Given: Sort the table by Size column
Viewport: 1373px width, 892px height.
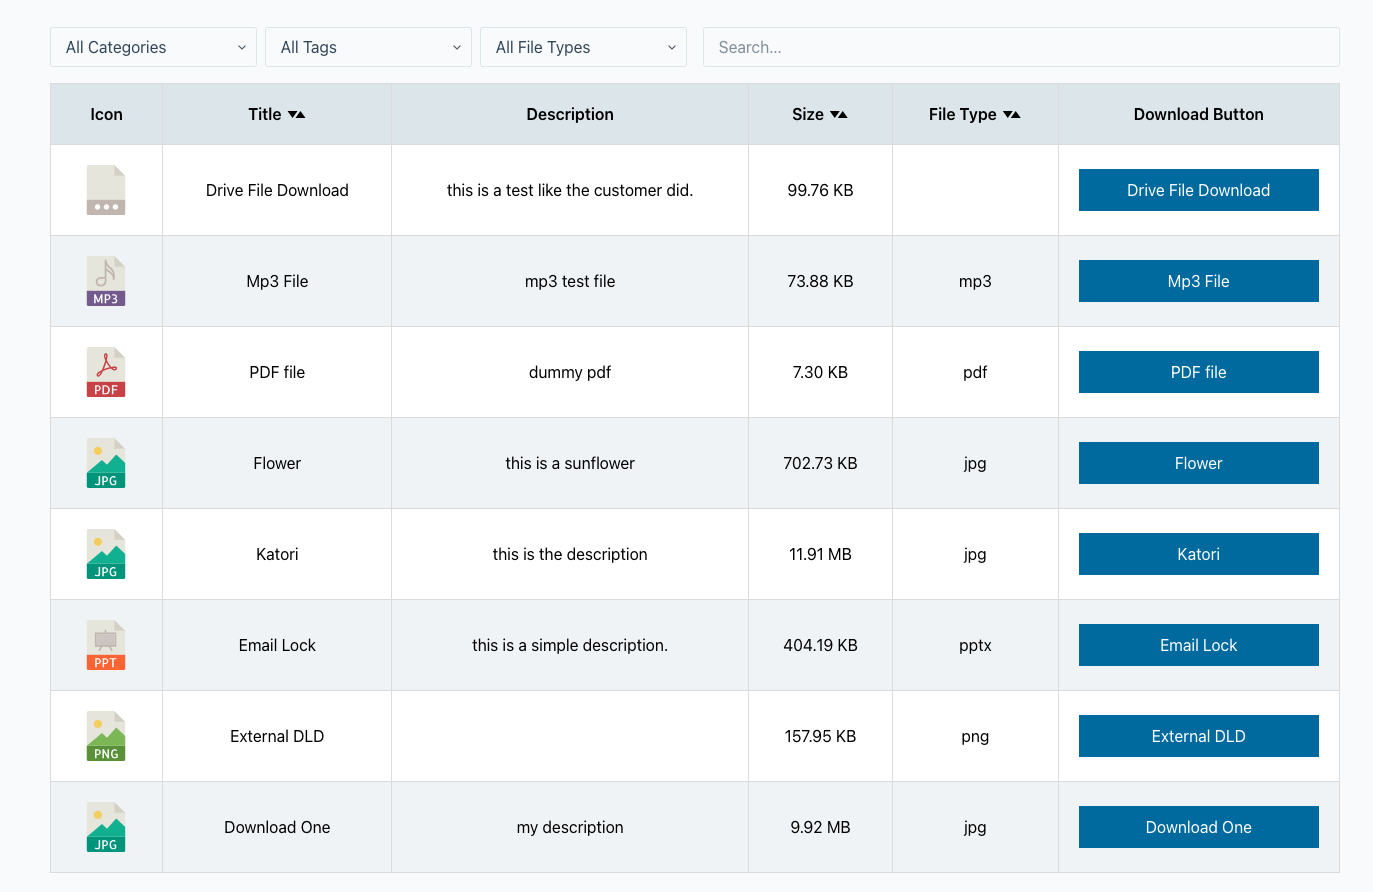Looking at the screenshot, I should 820,114.
